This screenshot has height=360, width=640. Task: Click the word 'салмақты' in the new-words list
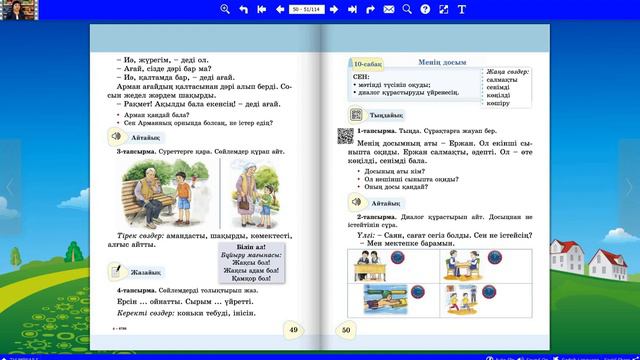click(x=502, y=80)
